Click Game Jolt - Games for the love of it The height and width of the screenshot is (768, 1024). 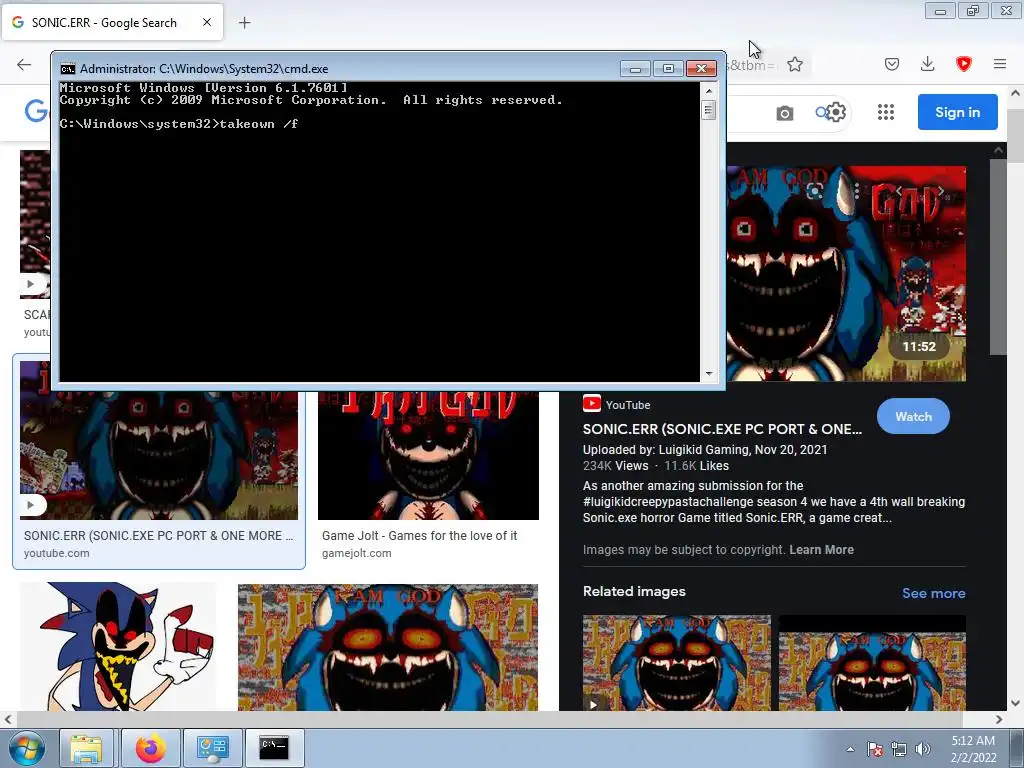coord(419,536)
